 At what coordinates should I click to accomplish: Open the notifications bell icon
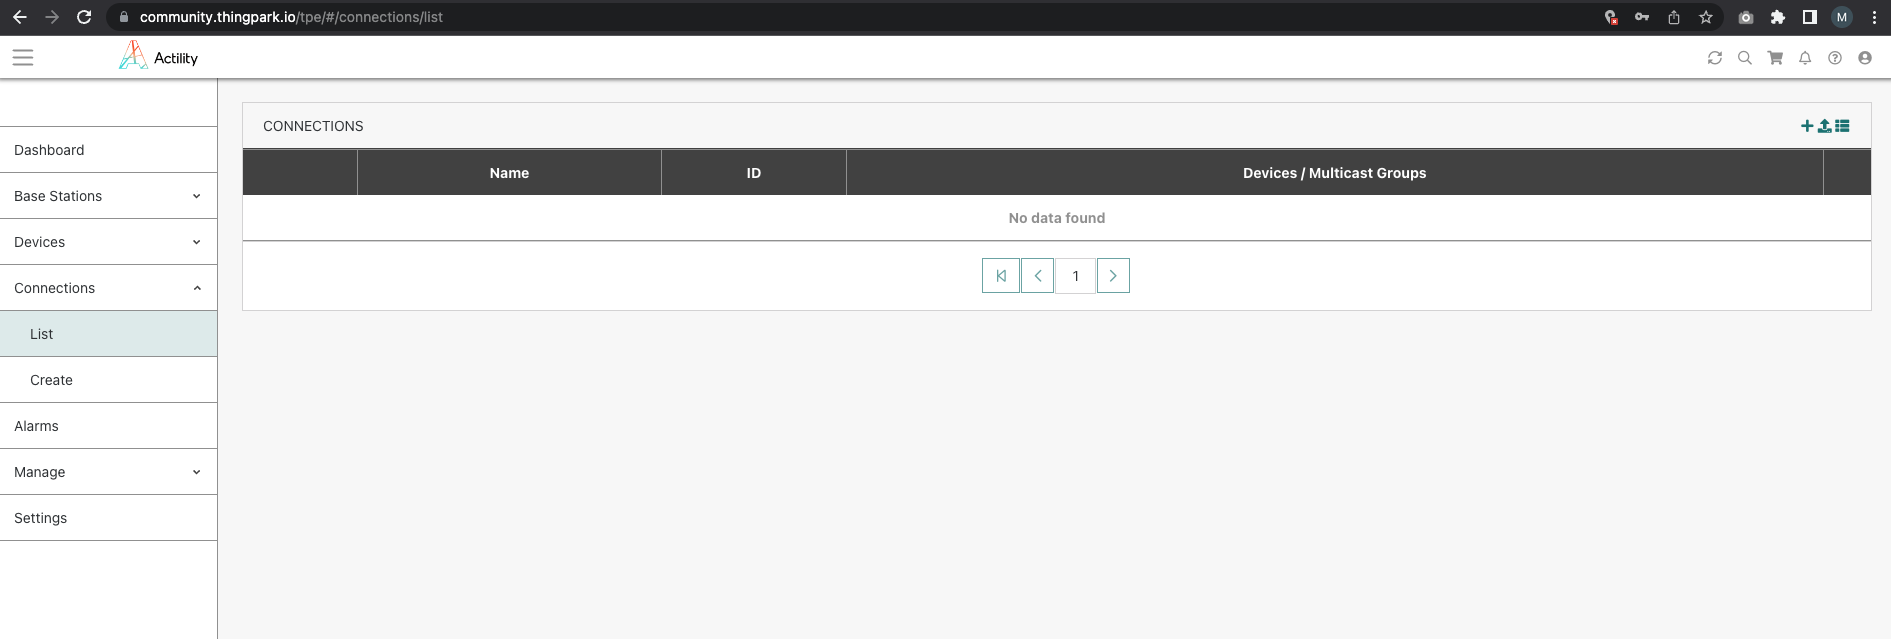tap(1805, 58)
